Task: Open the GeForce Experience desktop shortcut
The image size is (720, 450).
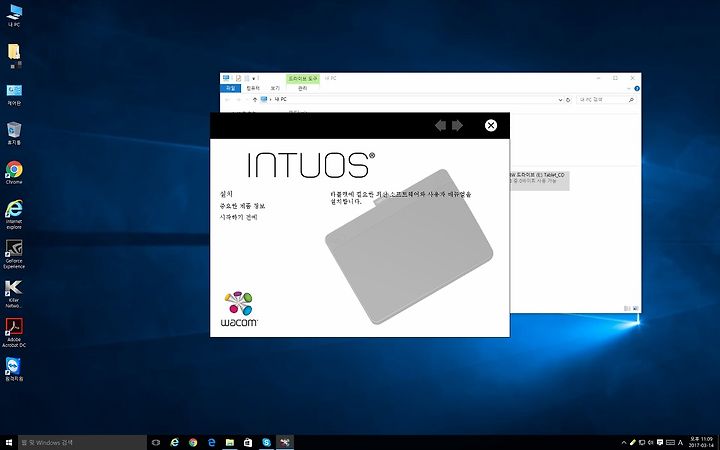Action: click(x=14, y=254)
